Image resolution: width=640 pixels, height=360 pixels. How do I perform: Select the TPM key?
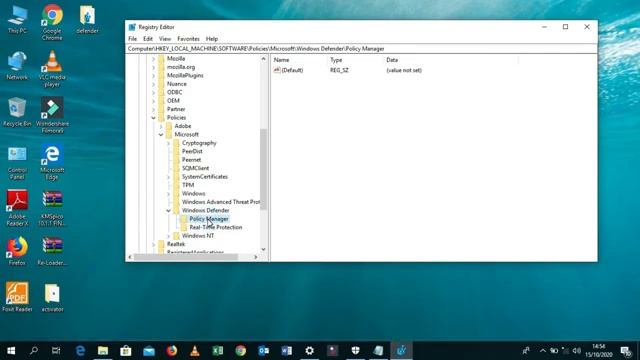(188, 185)
